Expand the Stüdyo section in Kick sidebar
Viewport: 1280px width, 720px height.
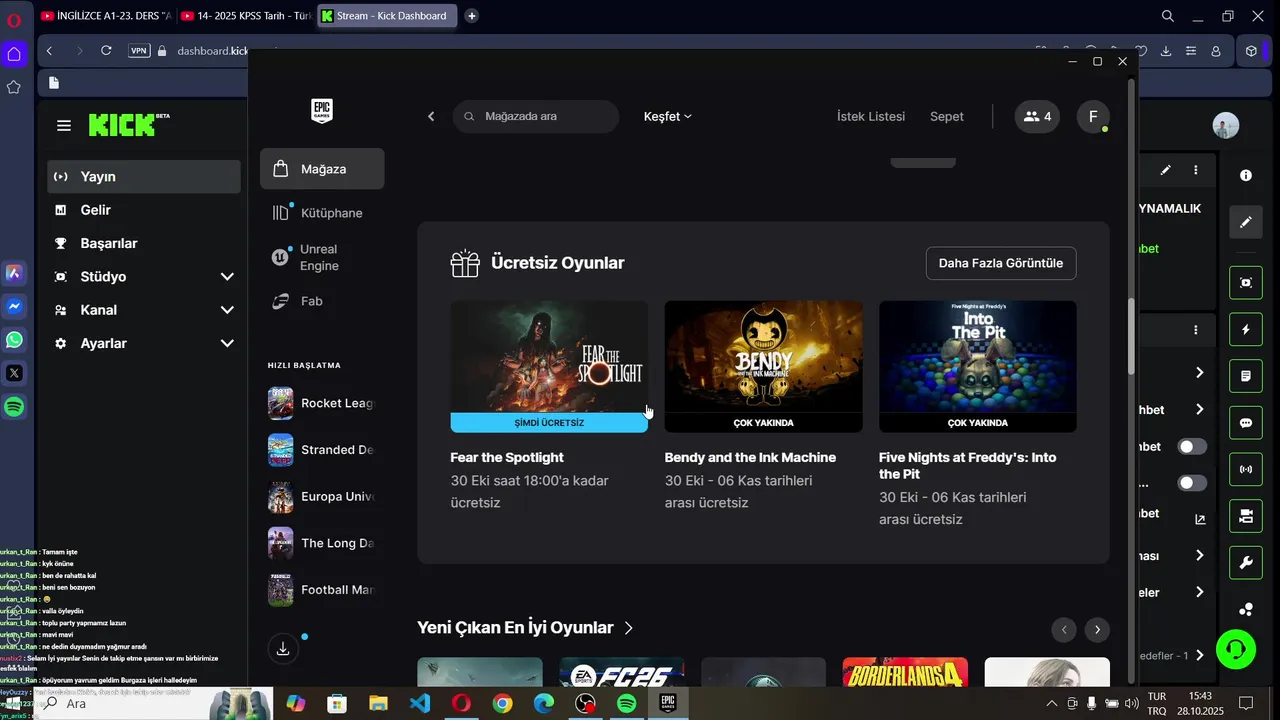click(227, 277)
